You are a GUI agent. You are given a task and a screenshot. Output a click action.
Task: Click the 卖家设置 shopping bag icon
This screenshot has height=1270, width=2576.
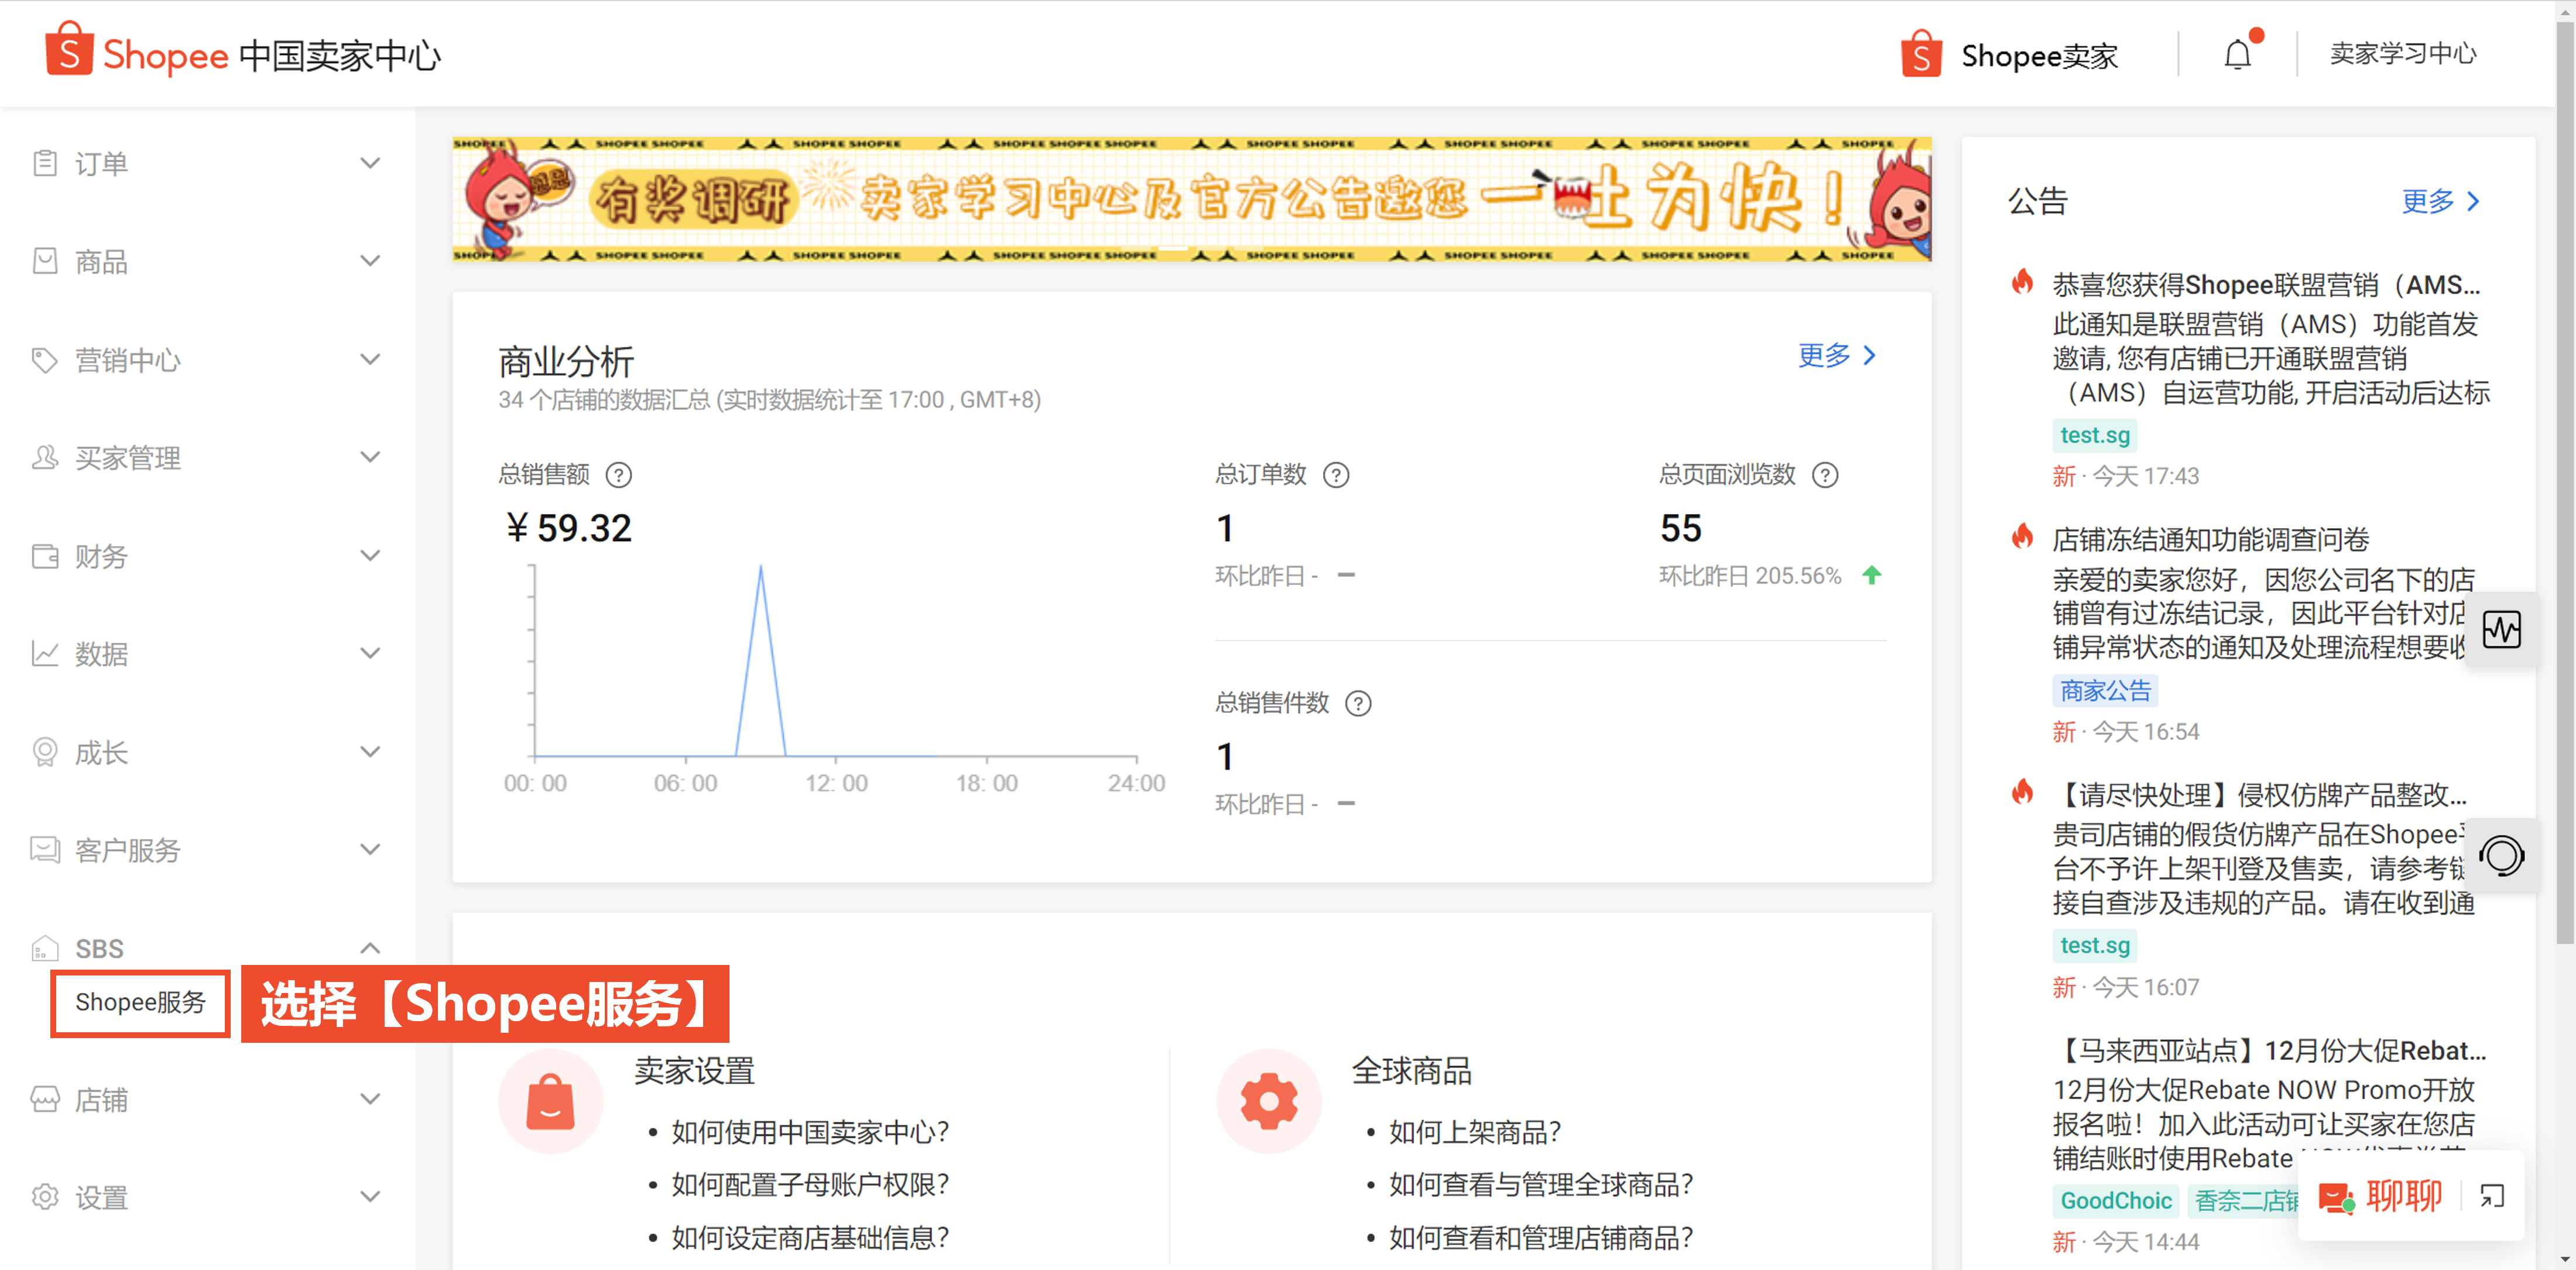[x=550, y=1100]
